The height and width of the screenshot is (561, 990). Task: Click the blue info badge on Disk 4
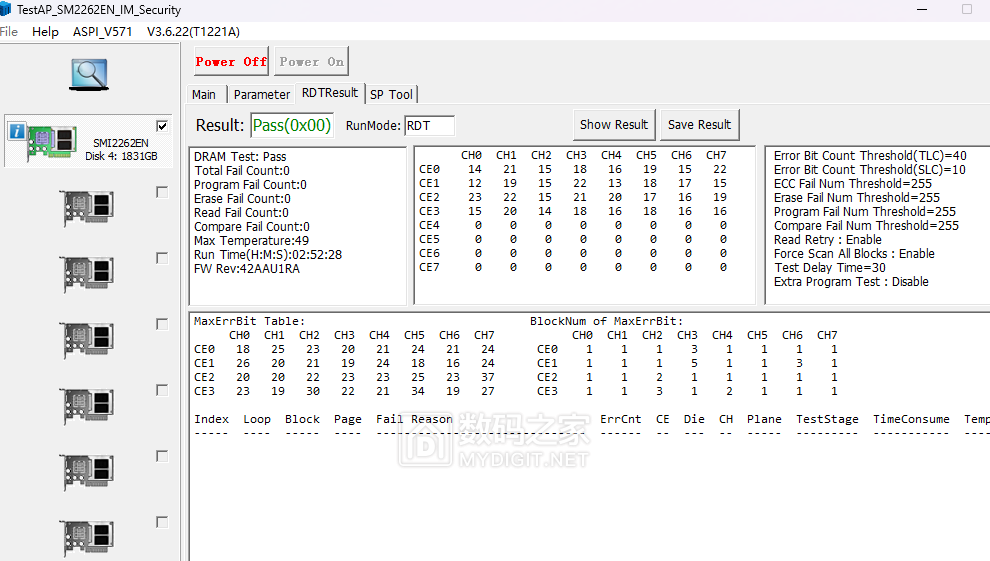[x=17, y=131]
